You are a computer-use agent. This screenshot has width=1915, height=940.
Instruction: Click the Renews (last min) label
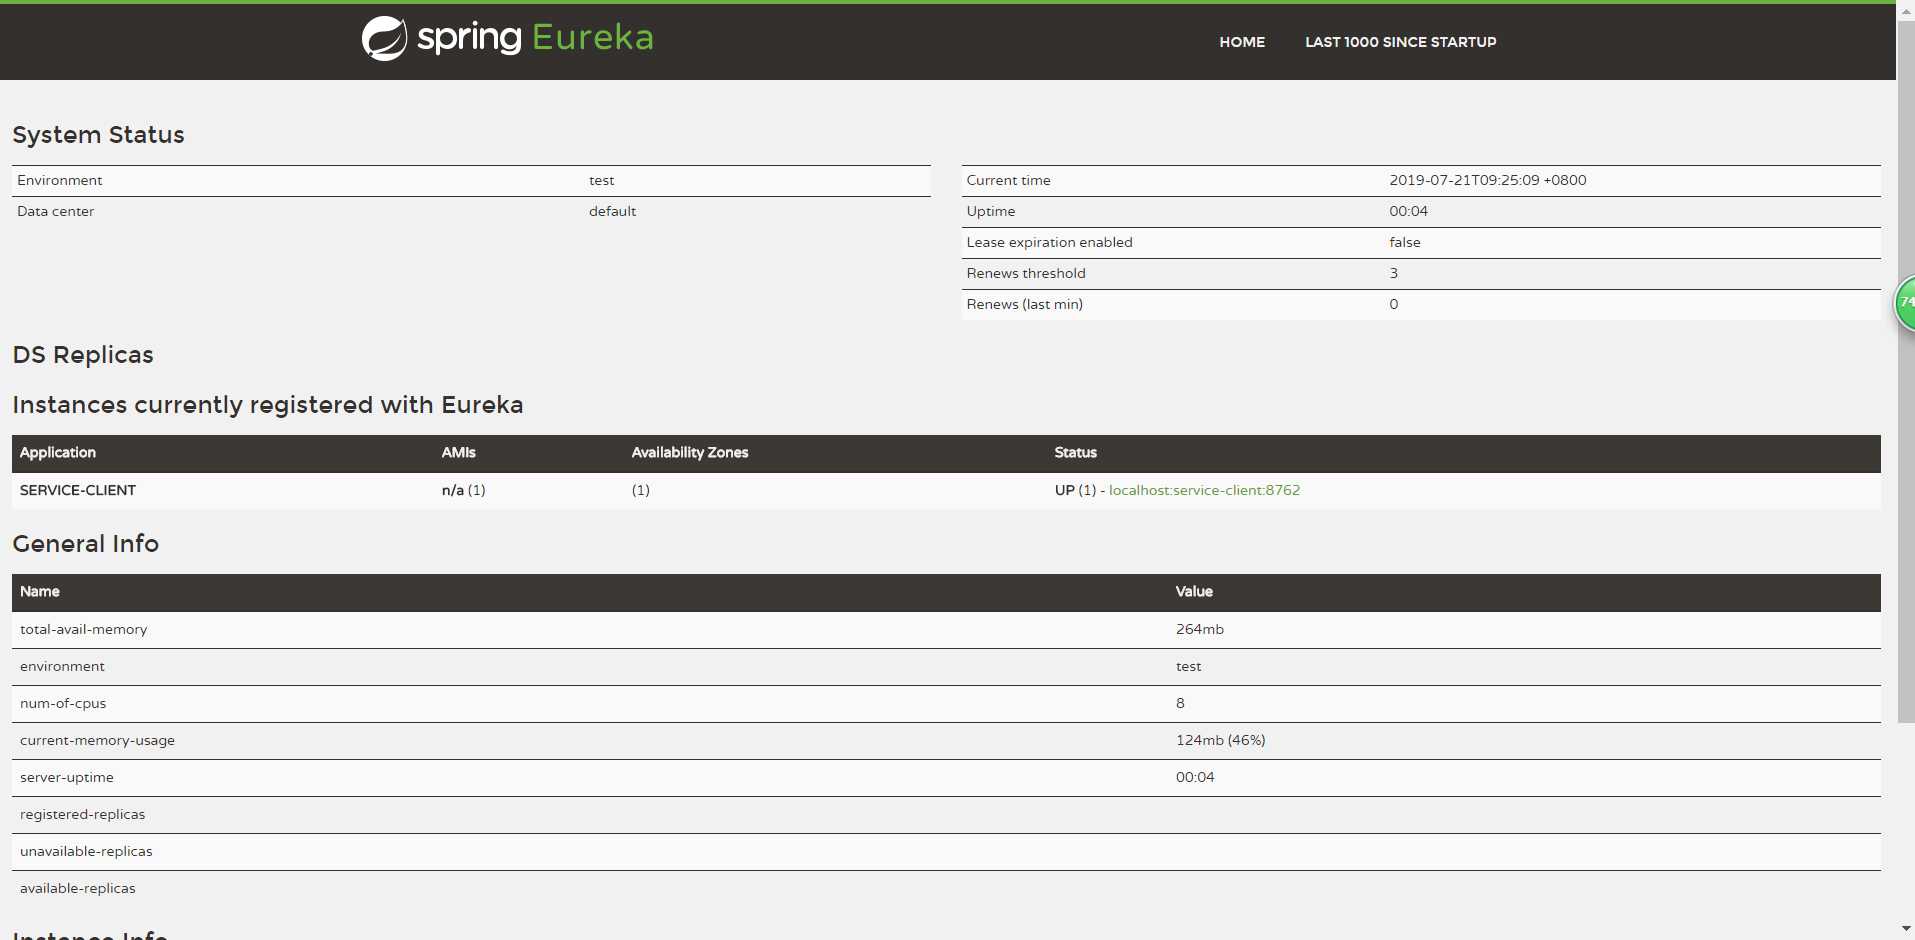(x=1024, y=305)
